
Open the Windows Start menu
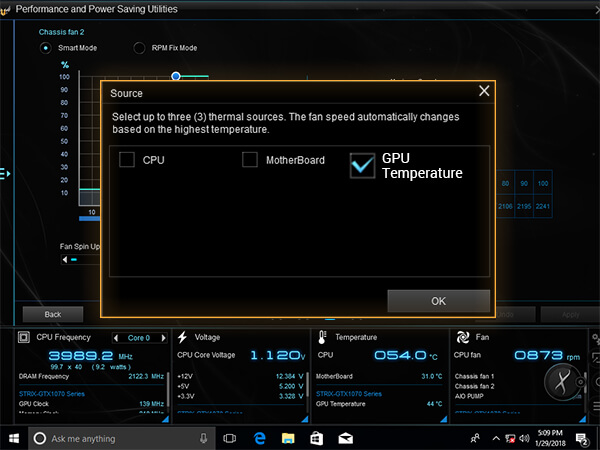pos(13,438)
